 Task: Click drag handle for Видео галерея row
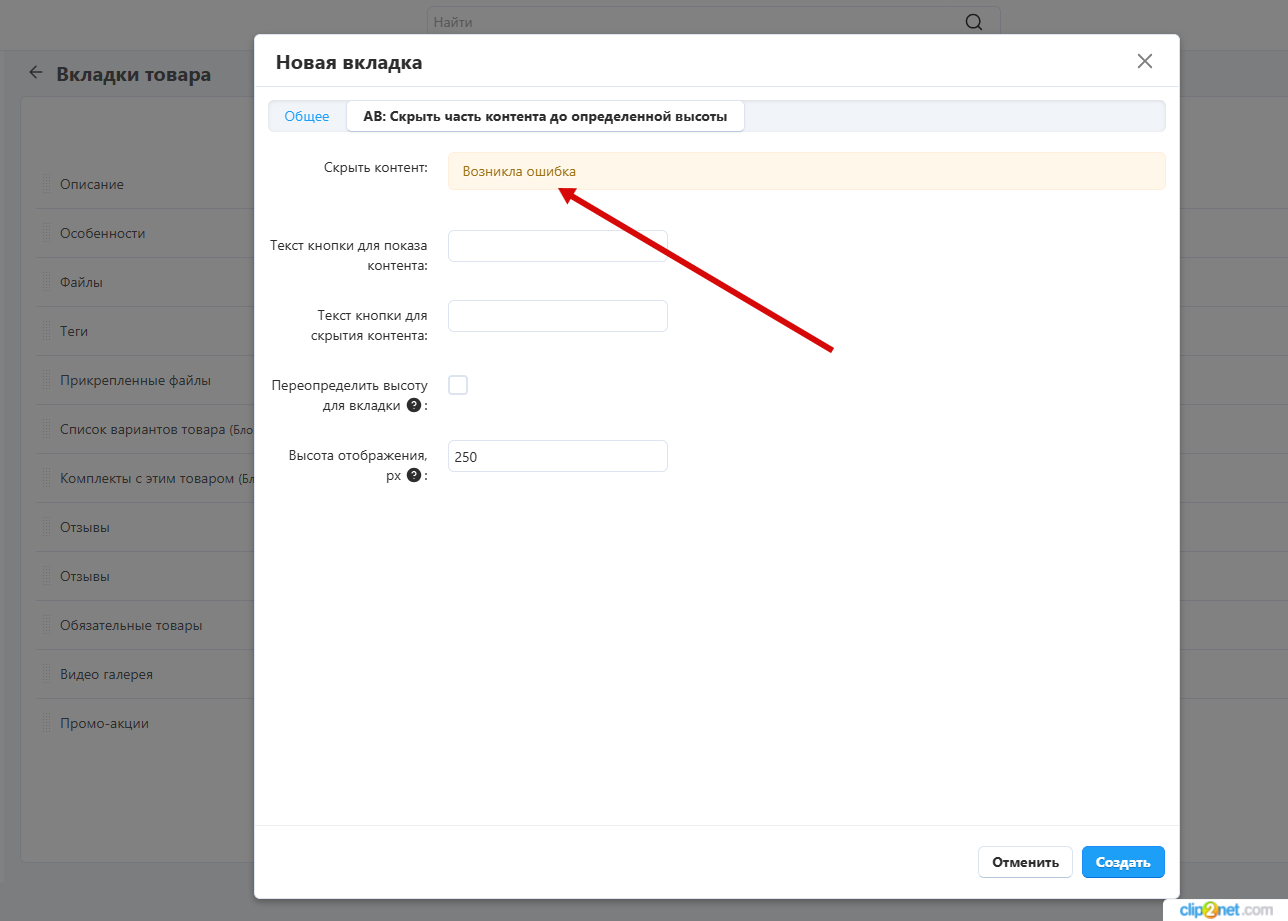pos(46,674)
